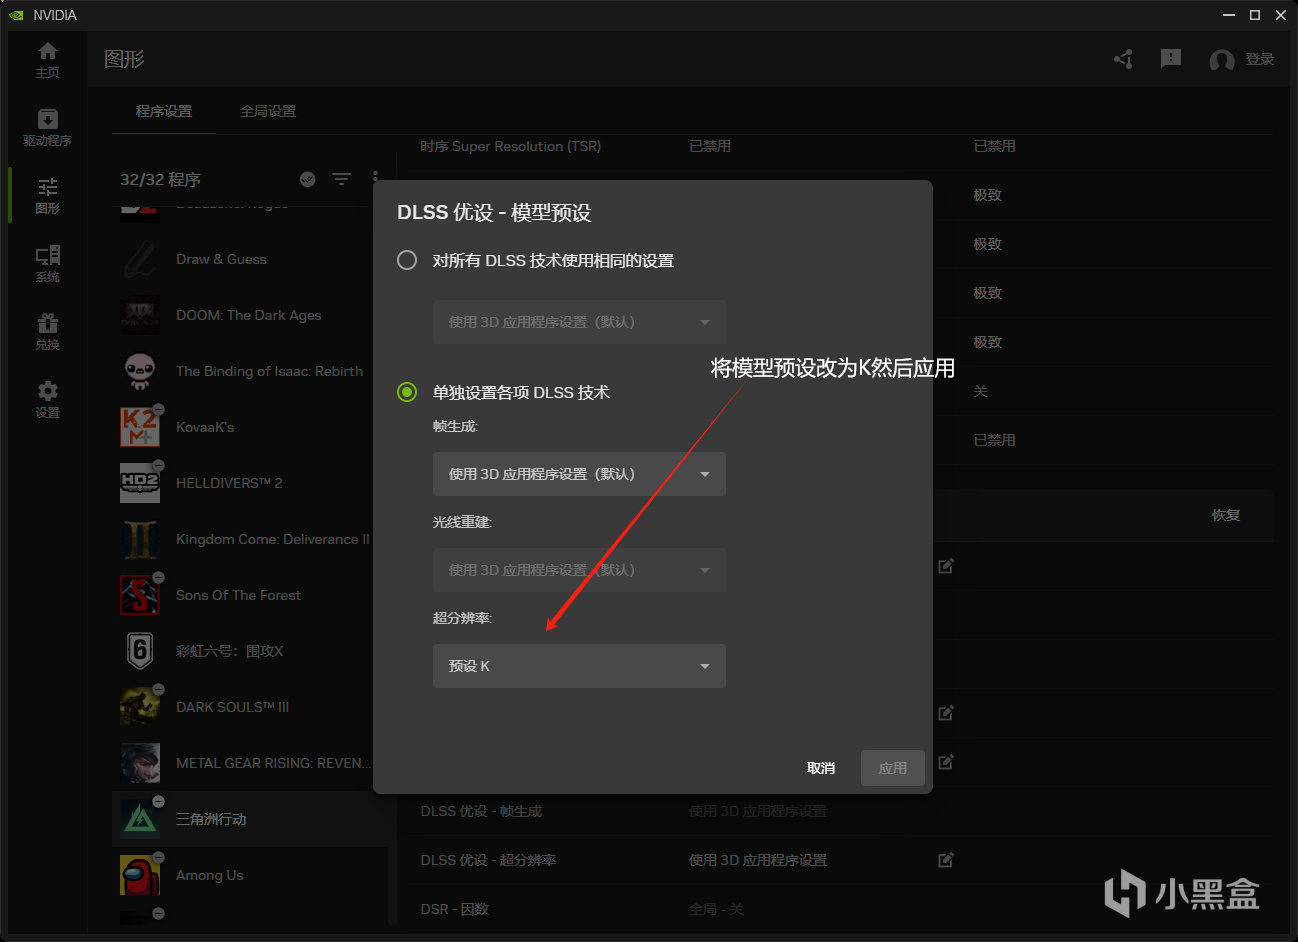Viewport: 1298px width, 942px height.
Task: Open the 帧生成 frame generation dropdown
Action: click(x=579, y=474)
